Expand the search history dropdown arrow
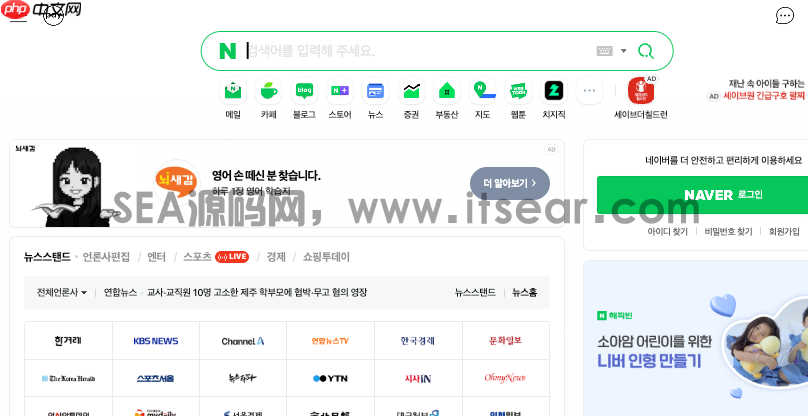The height and width of the screenshot is (416, 808). click(x=624, y=51)
